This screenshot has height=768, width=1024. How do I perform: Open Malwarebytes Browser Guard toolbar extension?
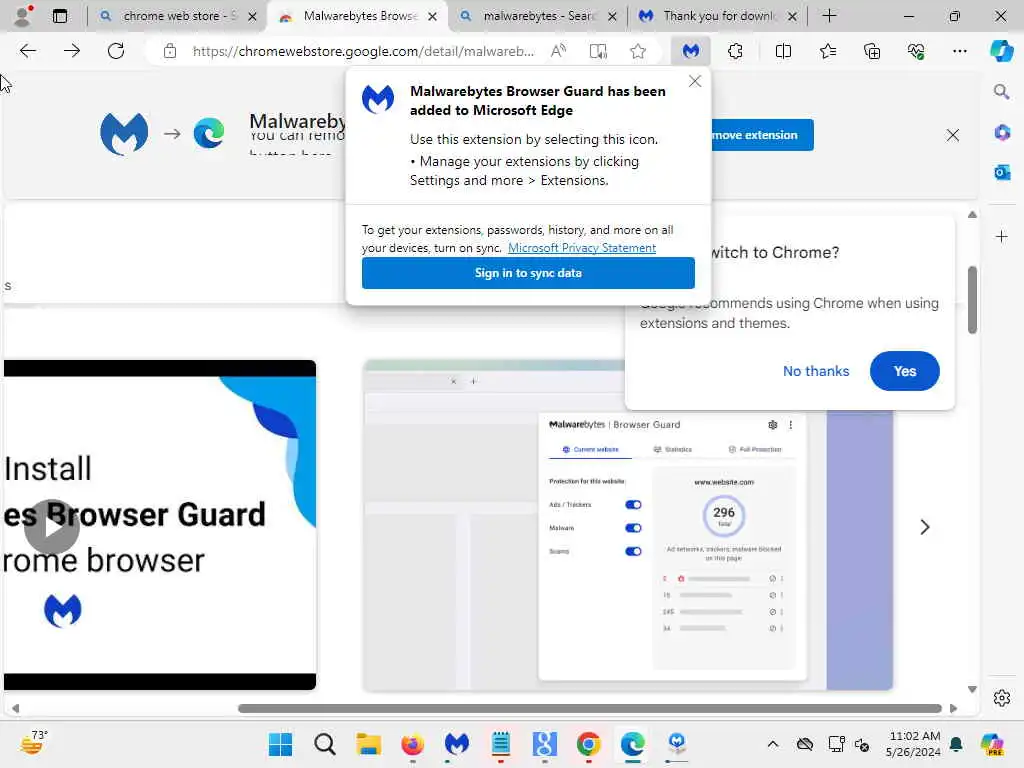pyautogui.click(x=690, y=51)
